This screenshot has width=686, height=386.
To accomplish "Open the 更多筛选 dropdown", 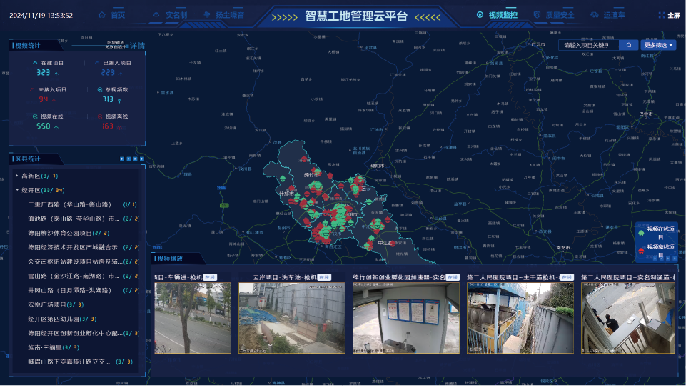I will (658, 45).
